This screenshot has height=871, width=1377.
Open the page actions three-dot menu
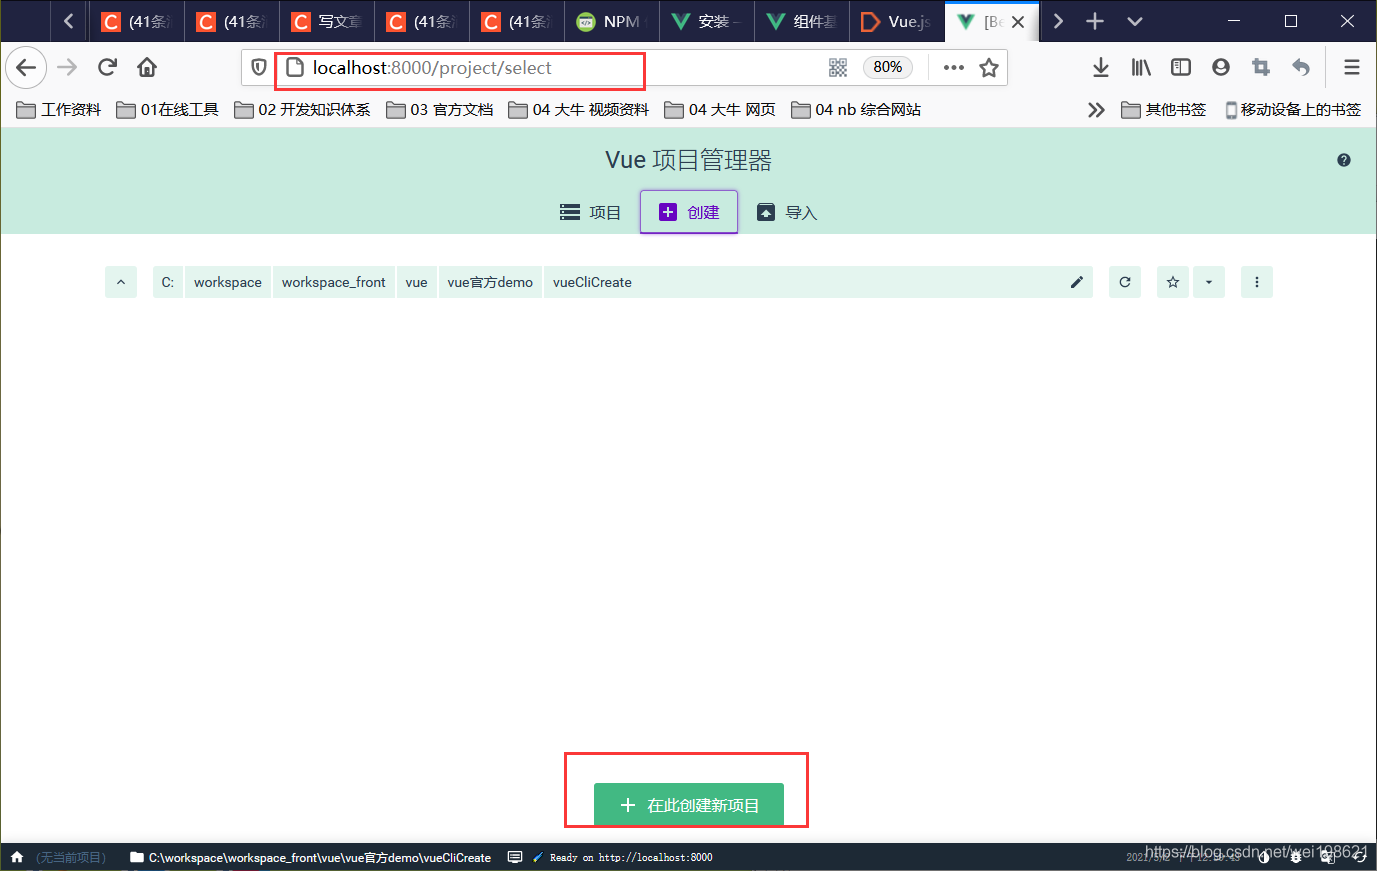pos(954,67)
